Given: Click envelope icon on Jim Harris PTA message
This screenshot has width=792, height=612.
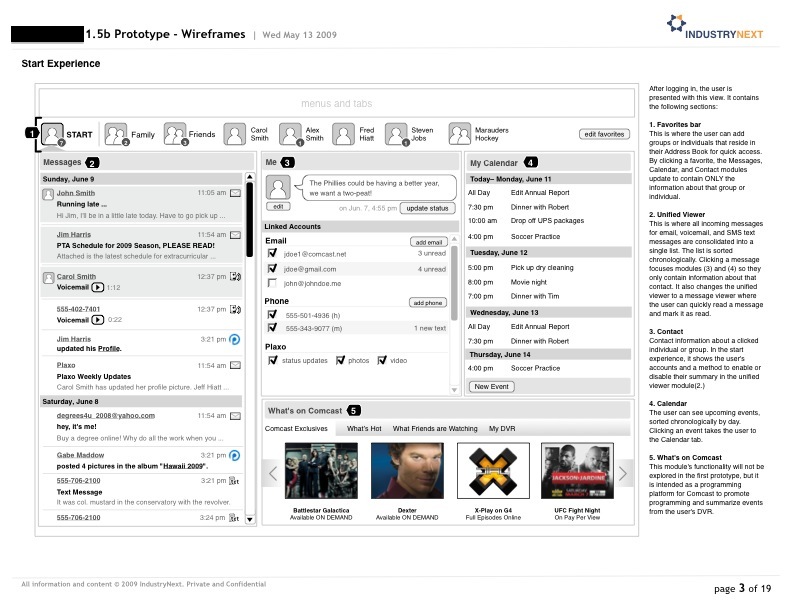Looking at the screenshot, I should 235,235.
